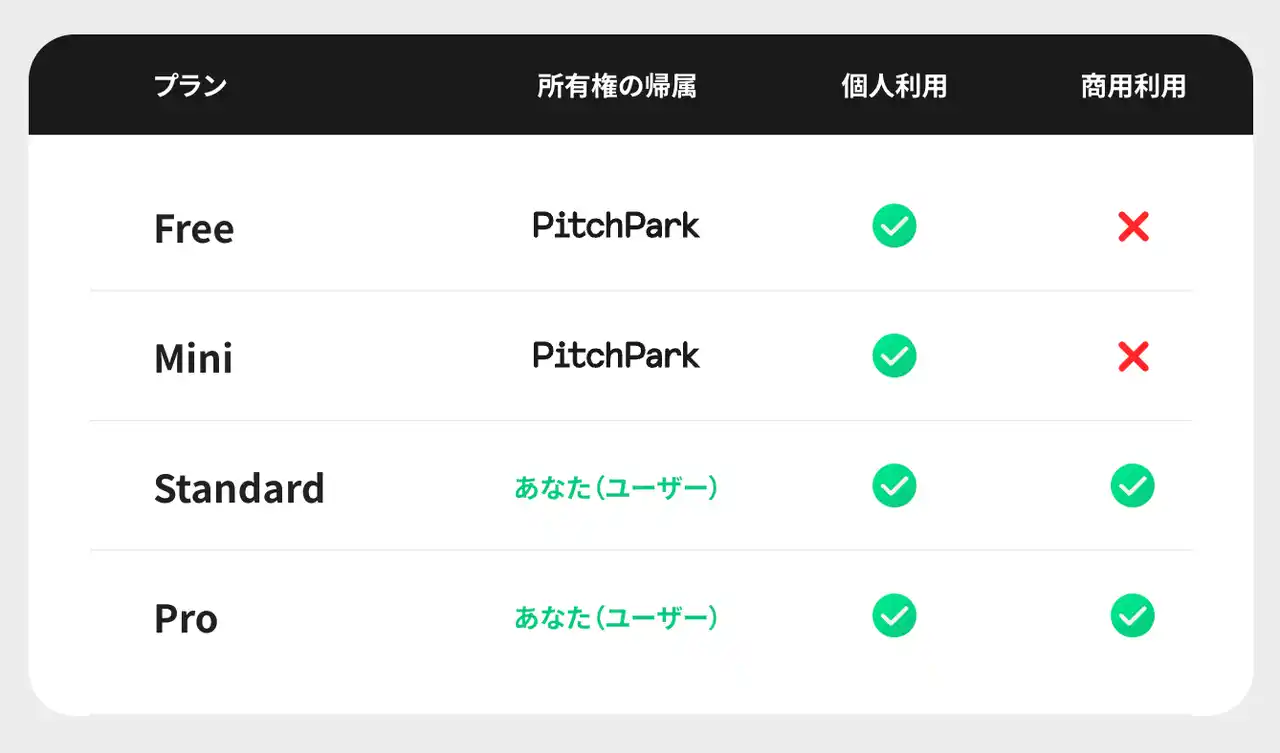
Task: Click the Pro plan personal use checkmark
Action: [x=894, y=615]
